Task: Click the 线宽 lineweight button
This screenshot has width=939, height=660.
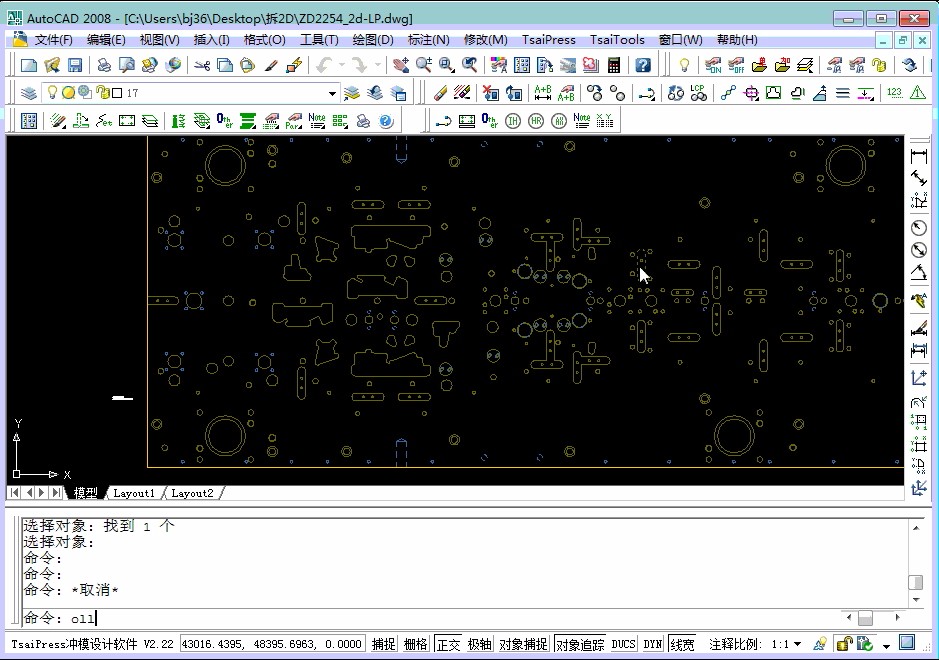Action: pos(682,644)
